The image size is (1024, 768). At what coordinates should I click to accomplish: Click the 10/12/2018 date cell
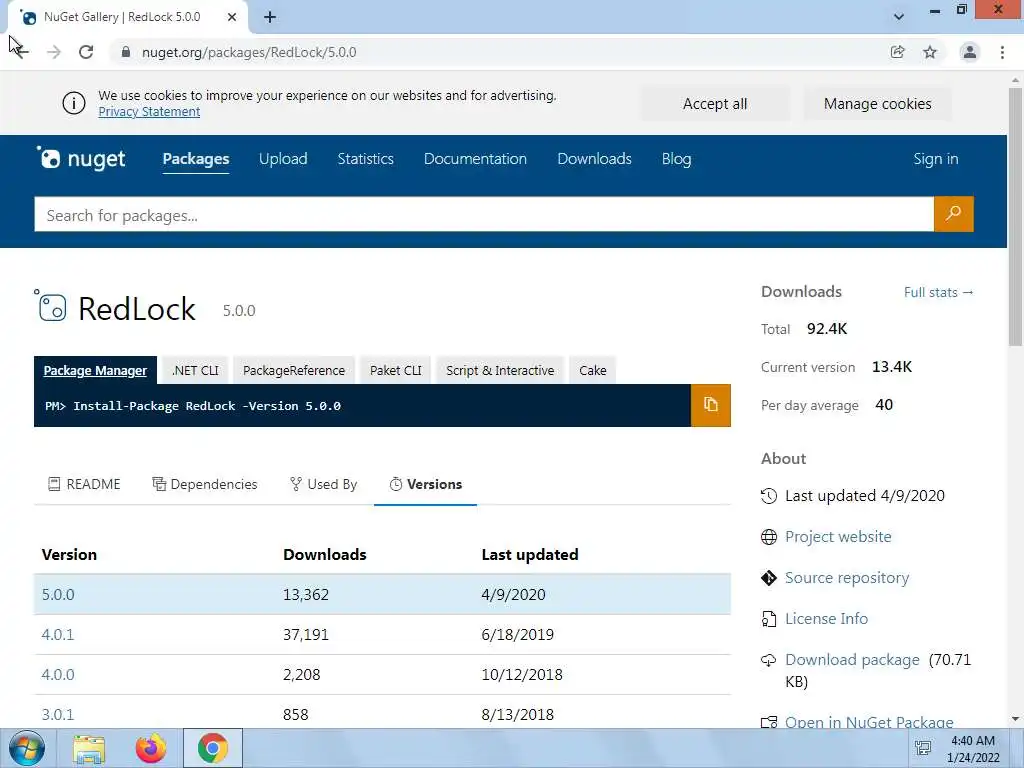click(x=522, y=674)
